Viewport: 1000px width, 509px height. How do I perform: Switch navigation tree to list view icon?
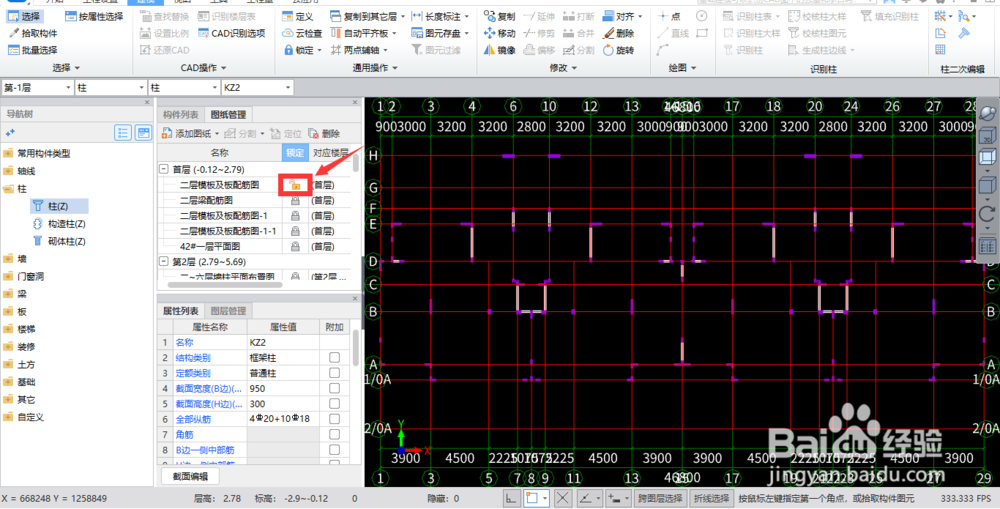[123, 133]
